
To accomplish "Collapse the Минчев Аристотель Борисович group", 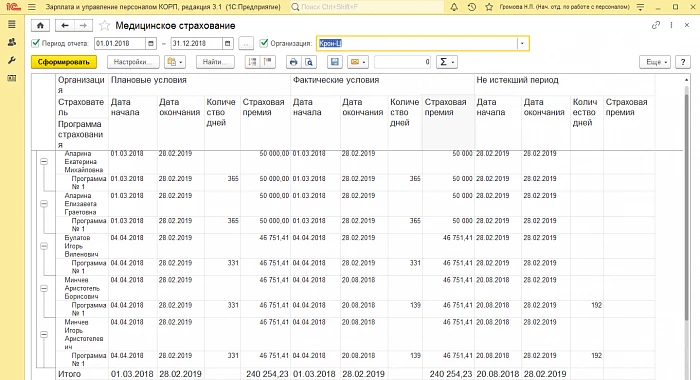I will [x=44, y=288].
